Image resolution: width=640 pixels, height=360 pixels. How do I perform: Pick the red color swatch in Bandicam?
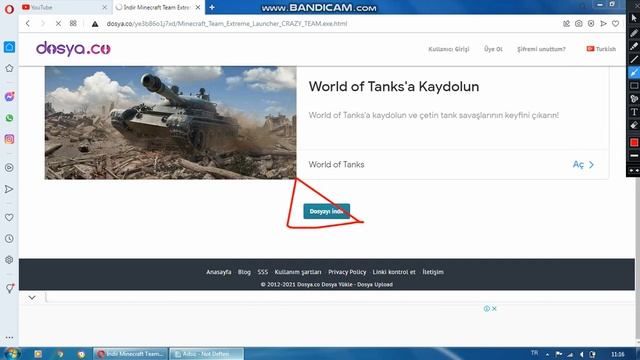tap(634, 142)
